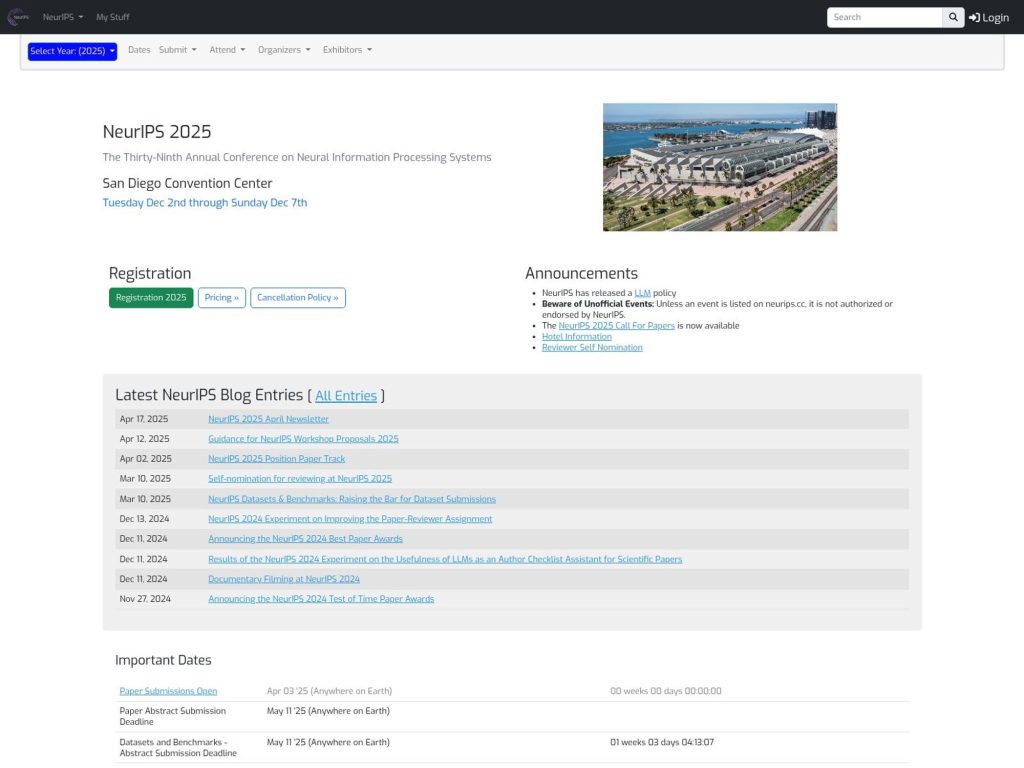Open My Stuff from the navigation bar
The image size is (1024, 768).
(x=111, y=16)
